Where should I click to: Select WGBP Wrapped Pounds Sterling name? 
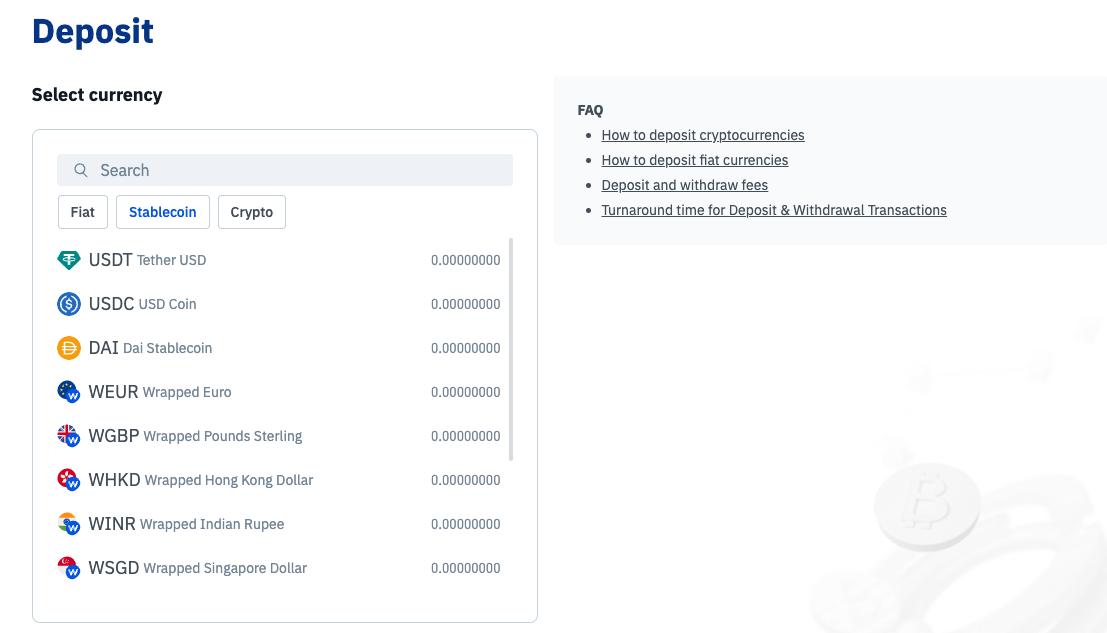(195, 436)
